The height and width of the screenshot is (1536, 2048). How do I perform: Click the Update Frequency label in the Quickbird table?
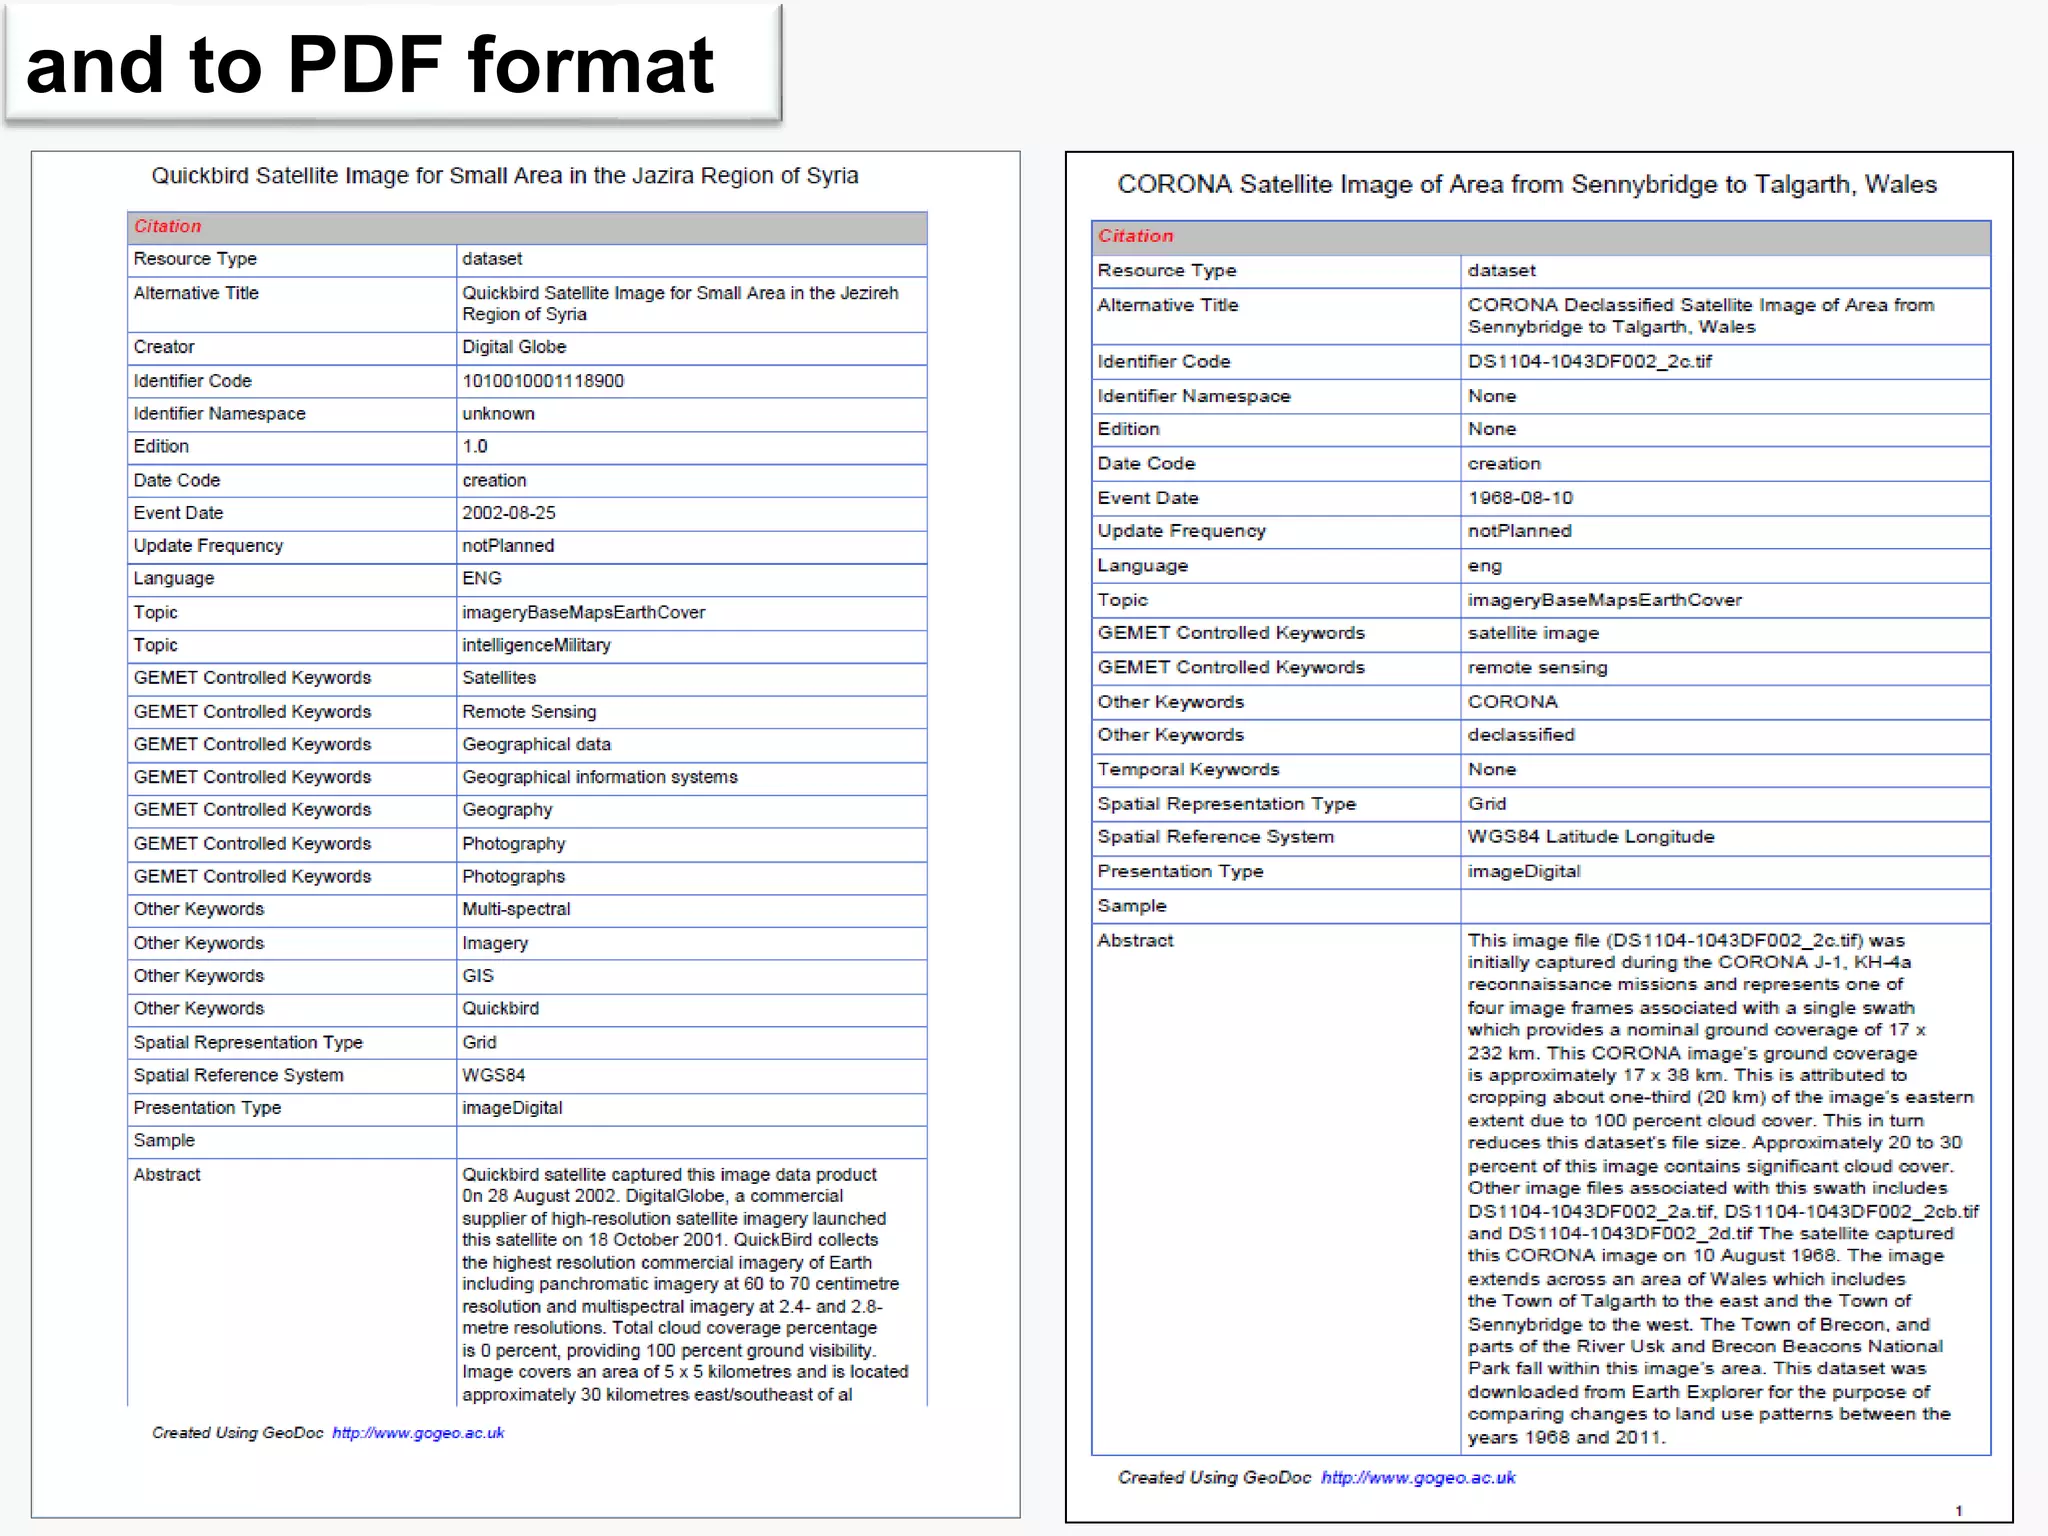click(208, 546)
